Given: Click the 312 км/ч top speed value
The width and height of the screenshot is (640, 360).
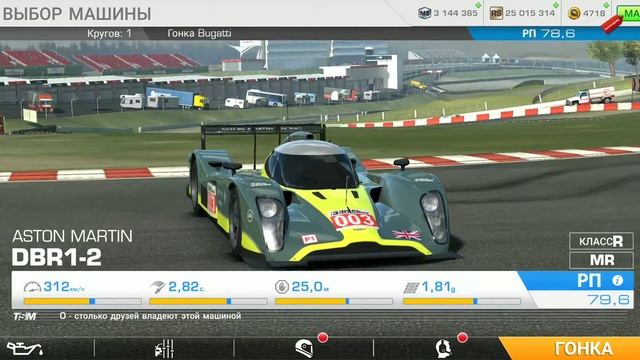Looking at the screenshot, I should [64, 287].
